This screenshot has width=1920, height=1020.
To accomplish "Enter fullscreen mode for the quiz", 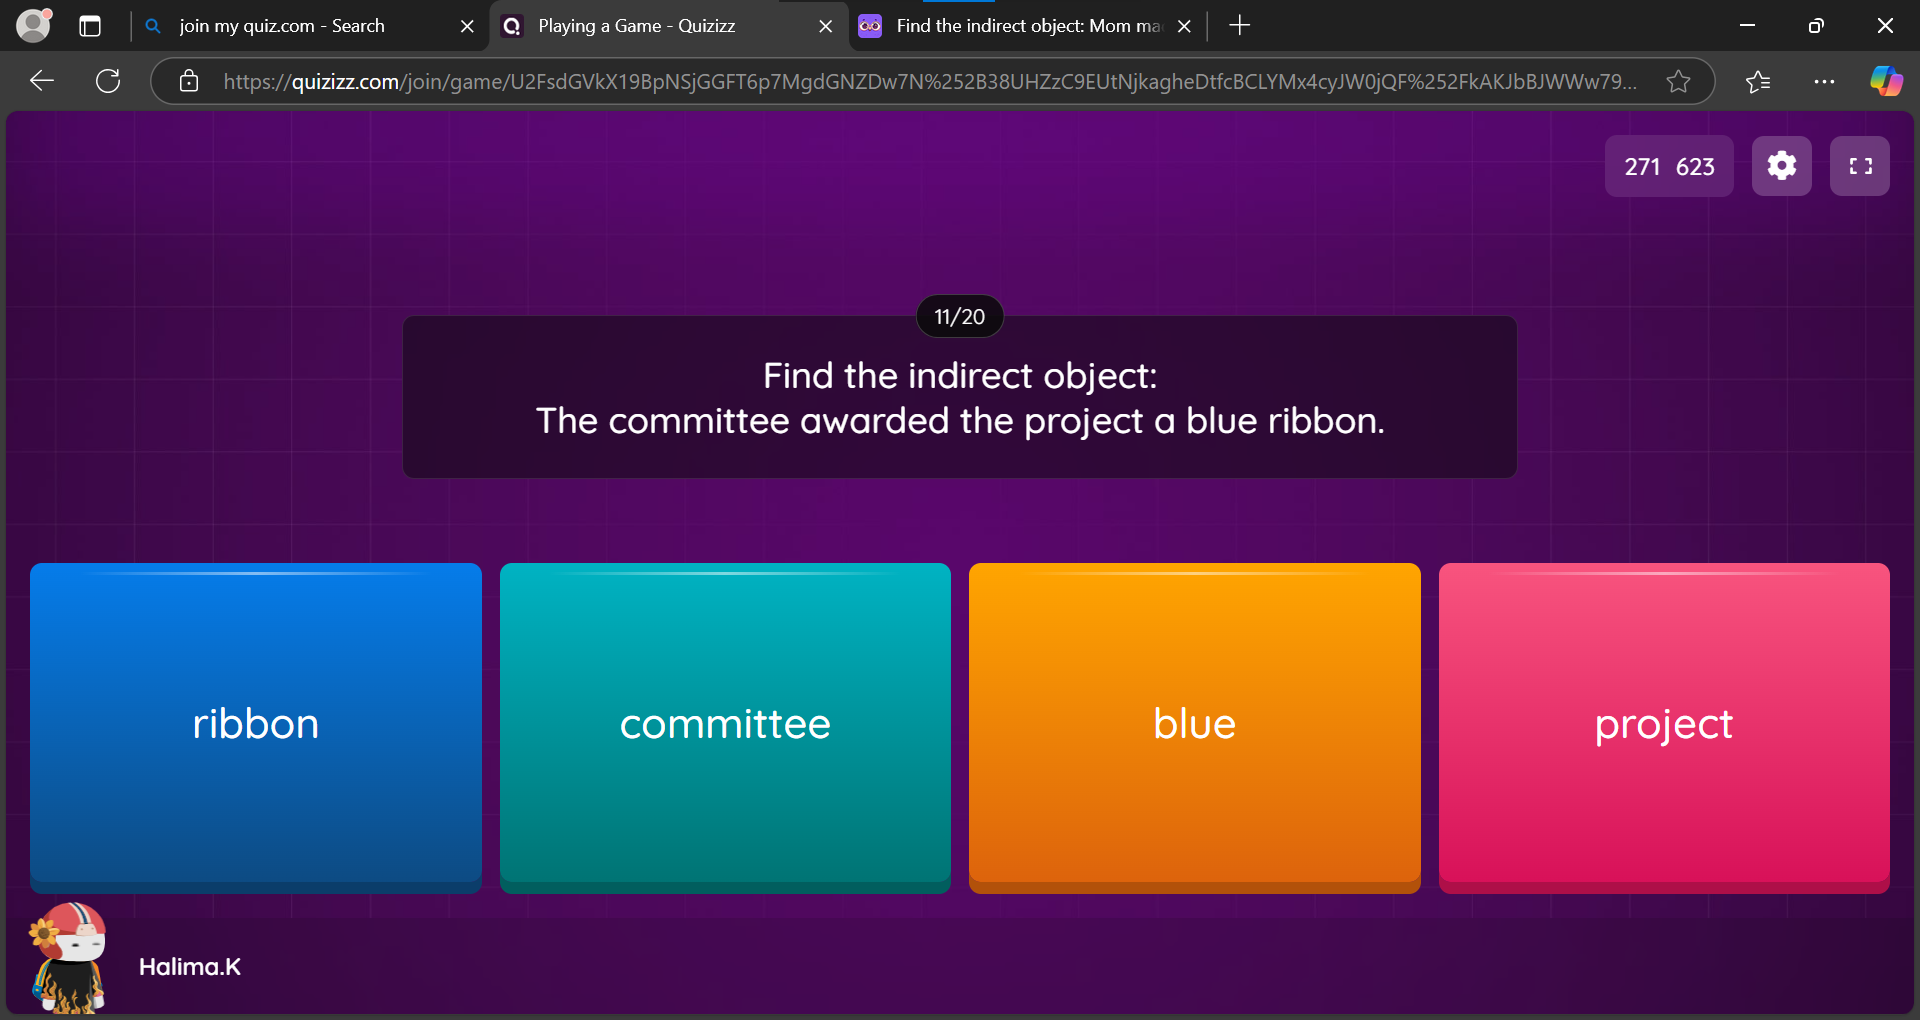I will point(1860,166).
